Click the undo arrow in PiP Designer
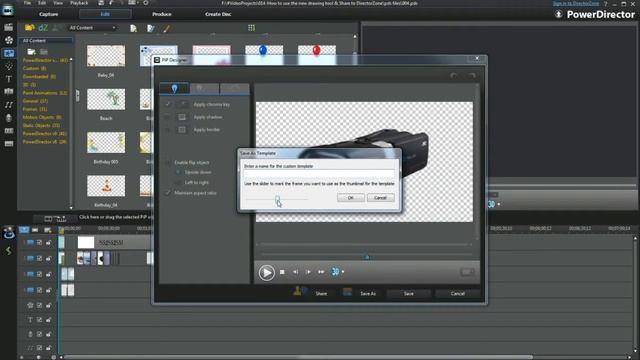 pos(454,76)
